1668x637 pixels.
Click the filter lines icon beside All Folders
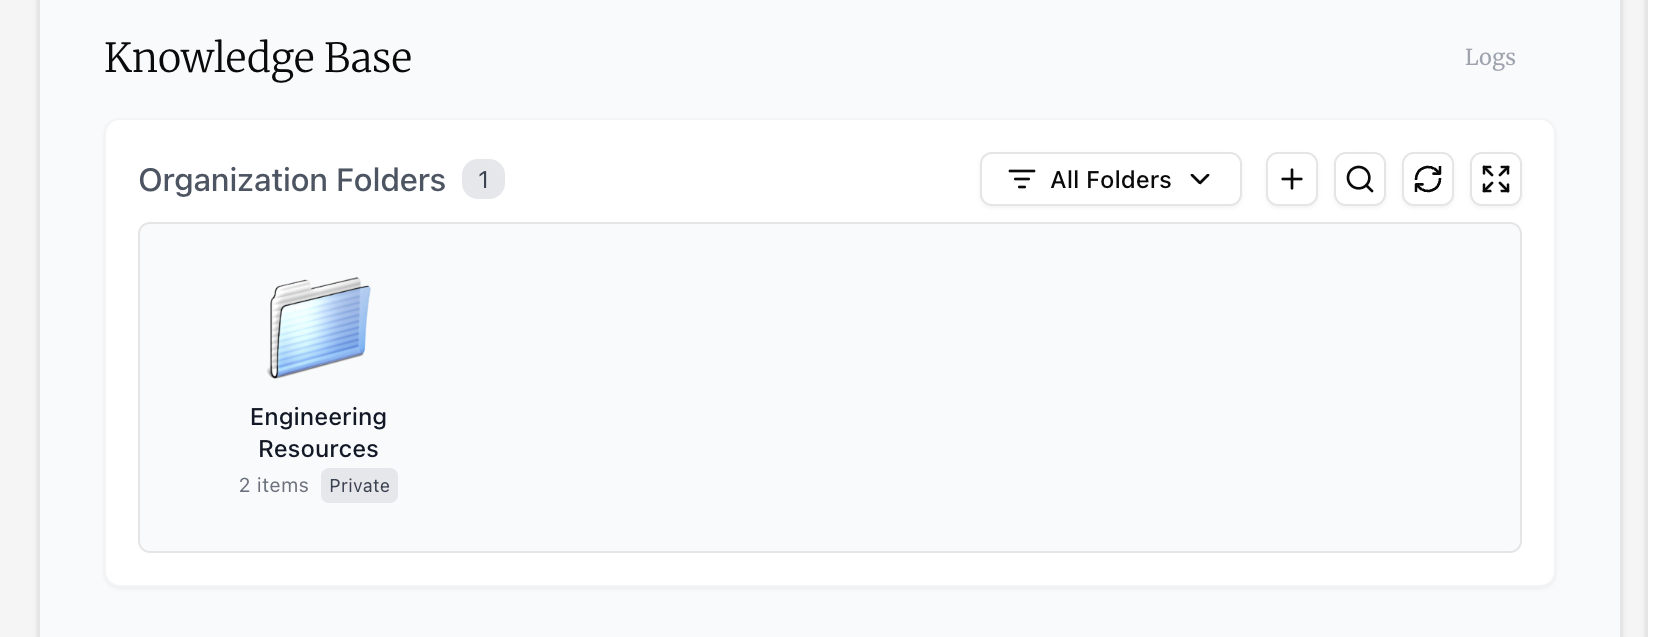coord(1021,179)
